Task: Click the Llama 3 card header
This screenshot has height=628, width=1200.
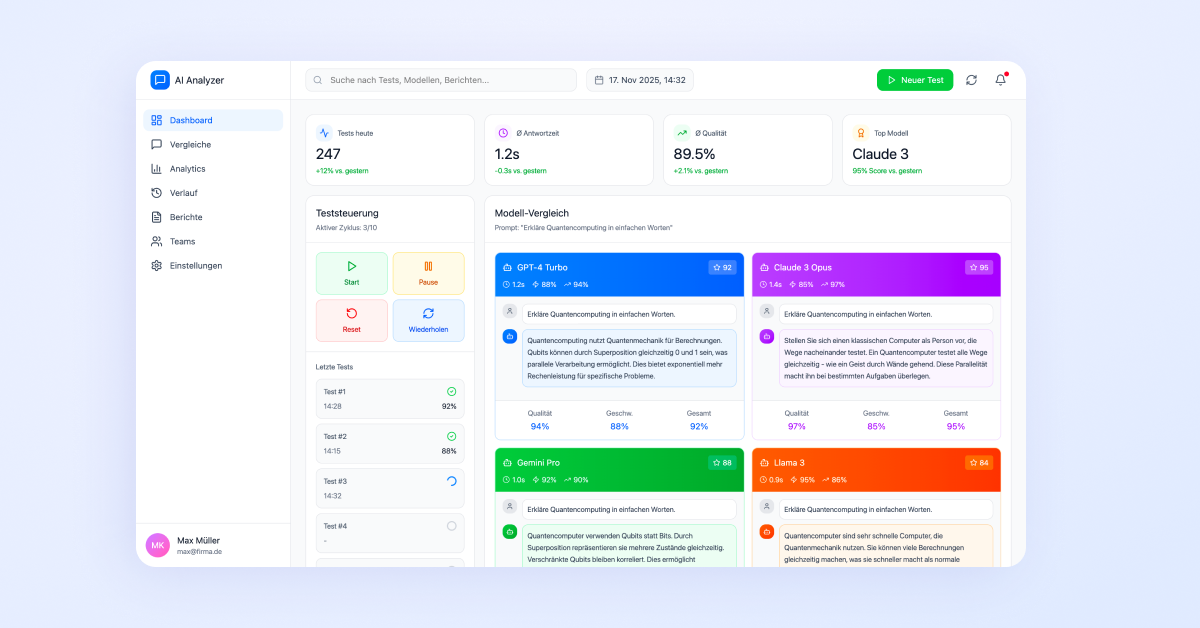Action: (x=876, y=470)
